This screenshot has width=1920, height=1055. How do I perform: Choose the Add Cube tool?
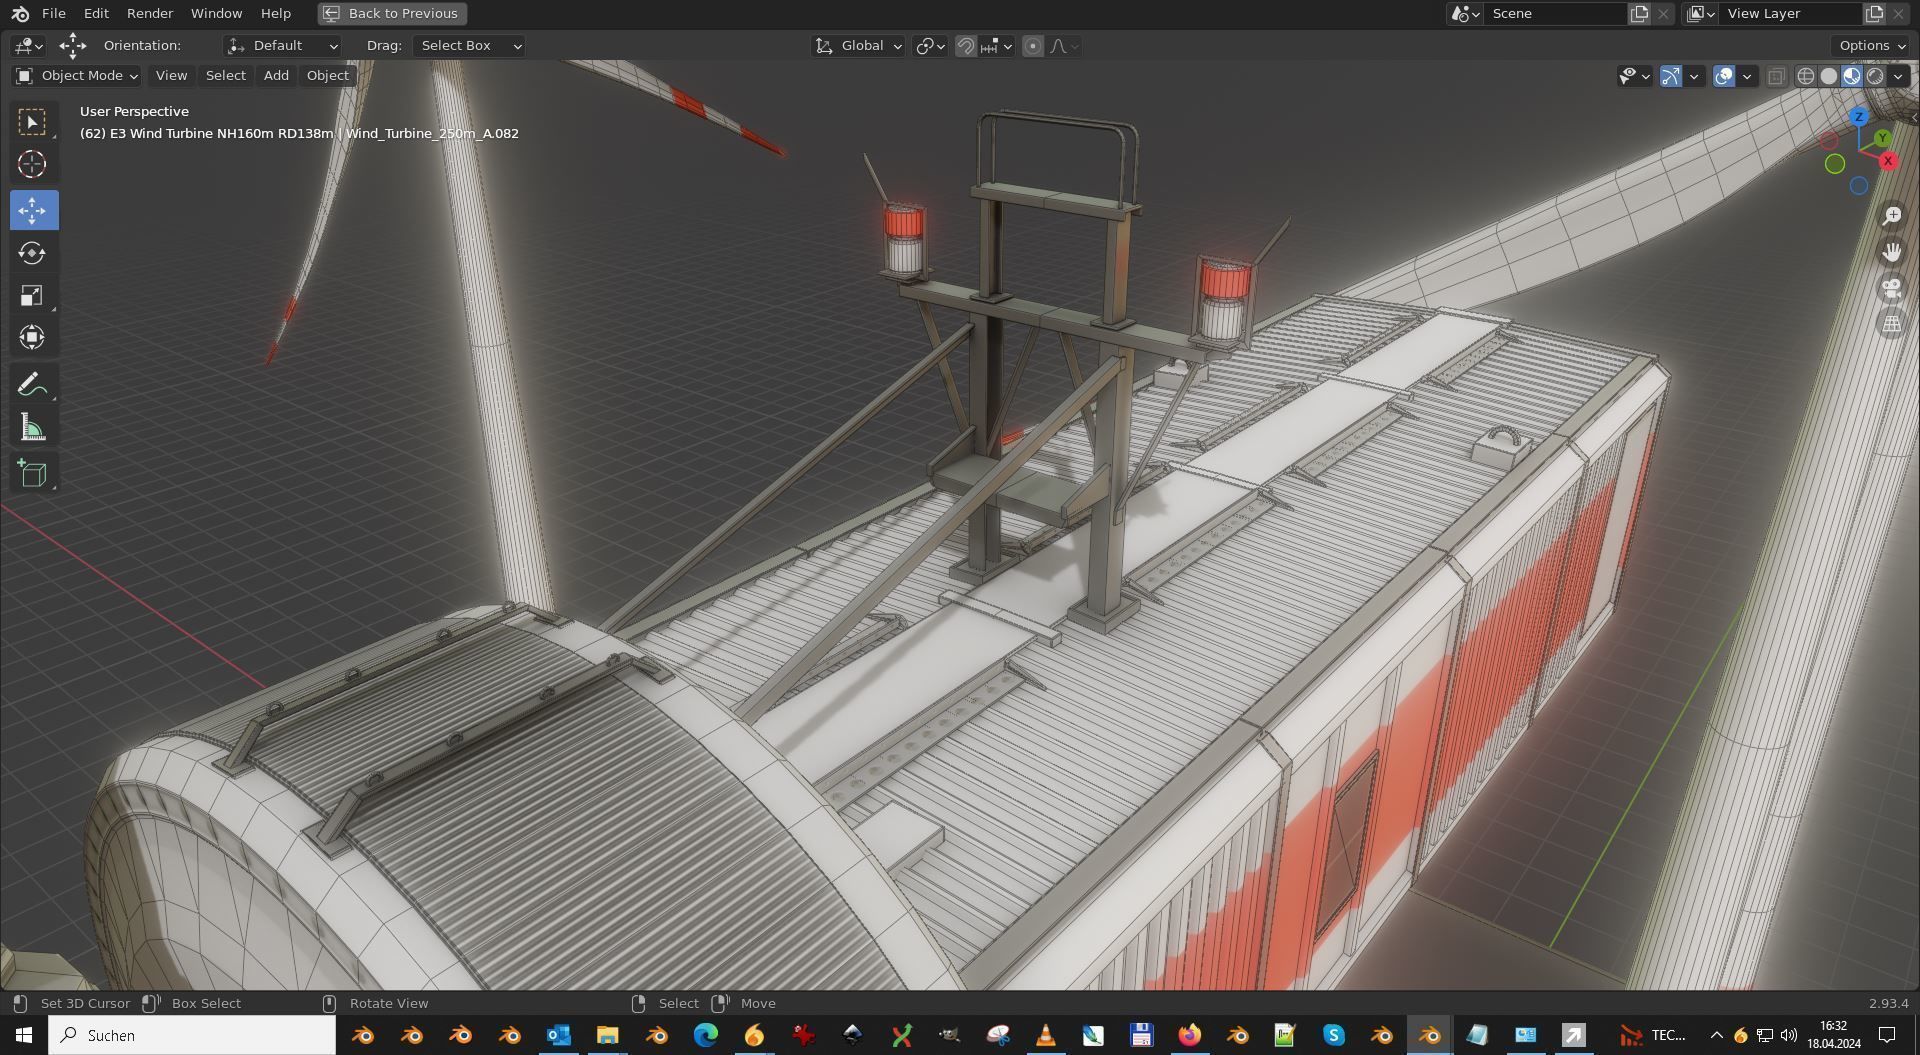pyautogui.click(x=33, y=473)
